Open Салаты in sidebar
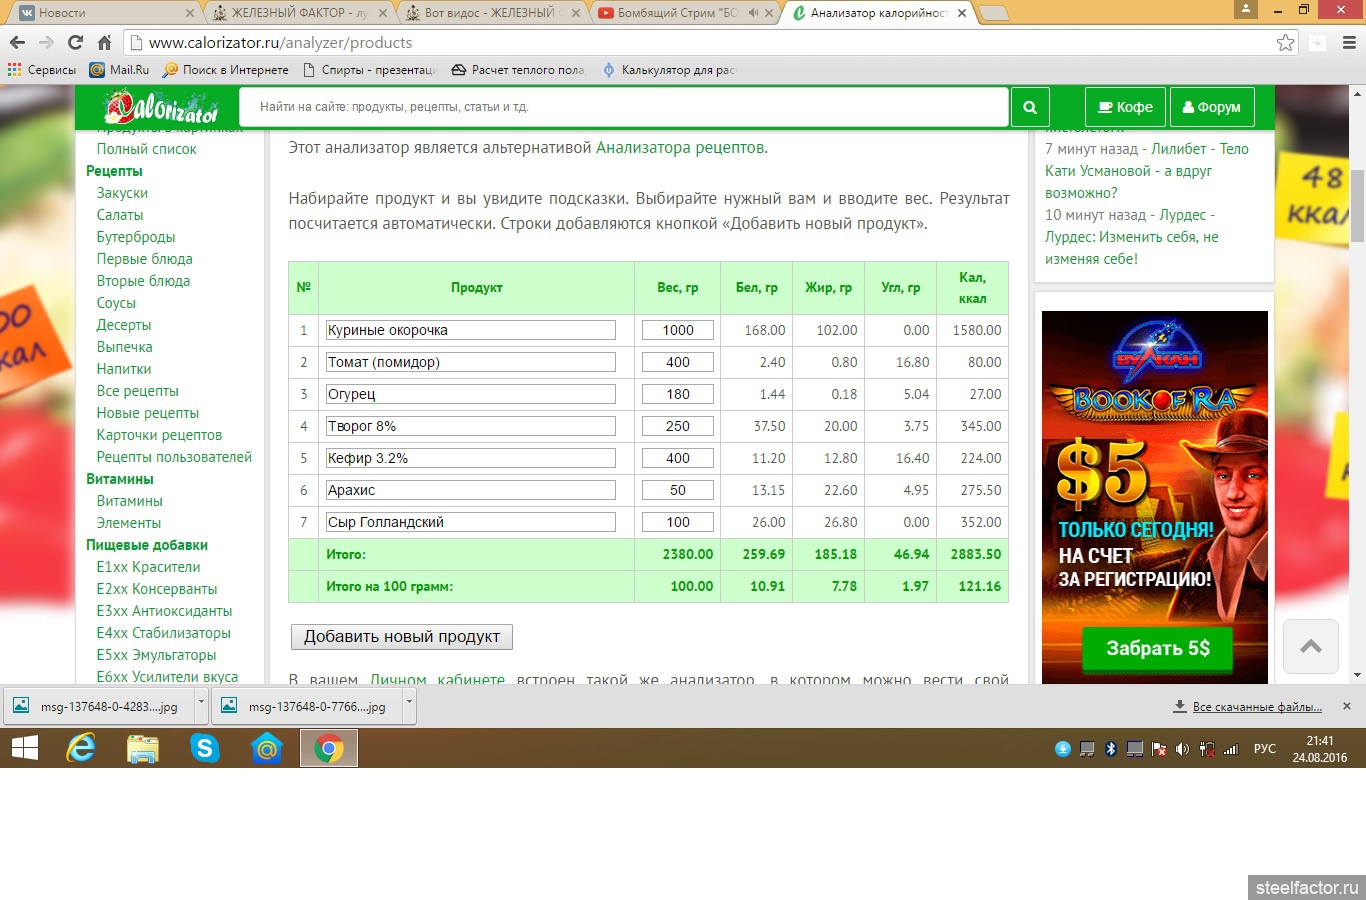 [120, 215]
